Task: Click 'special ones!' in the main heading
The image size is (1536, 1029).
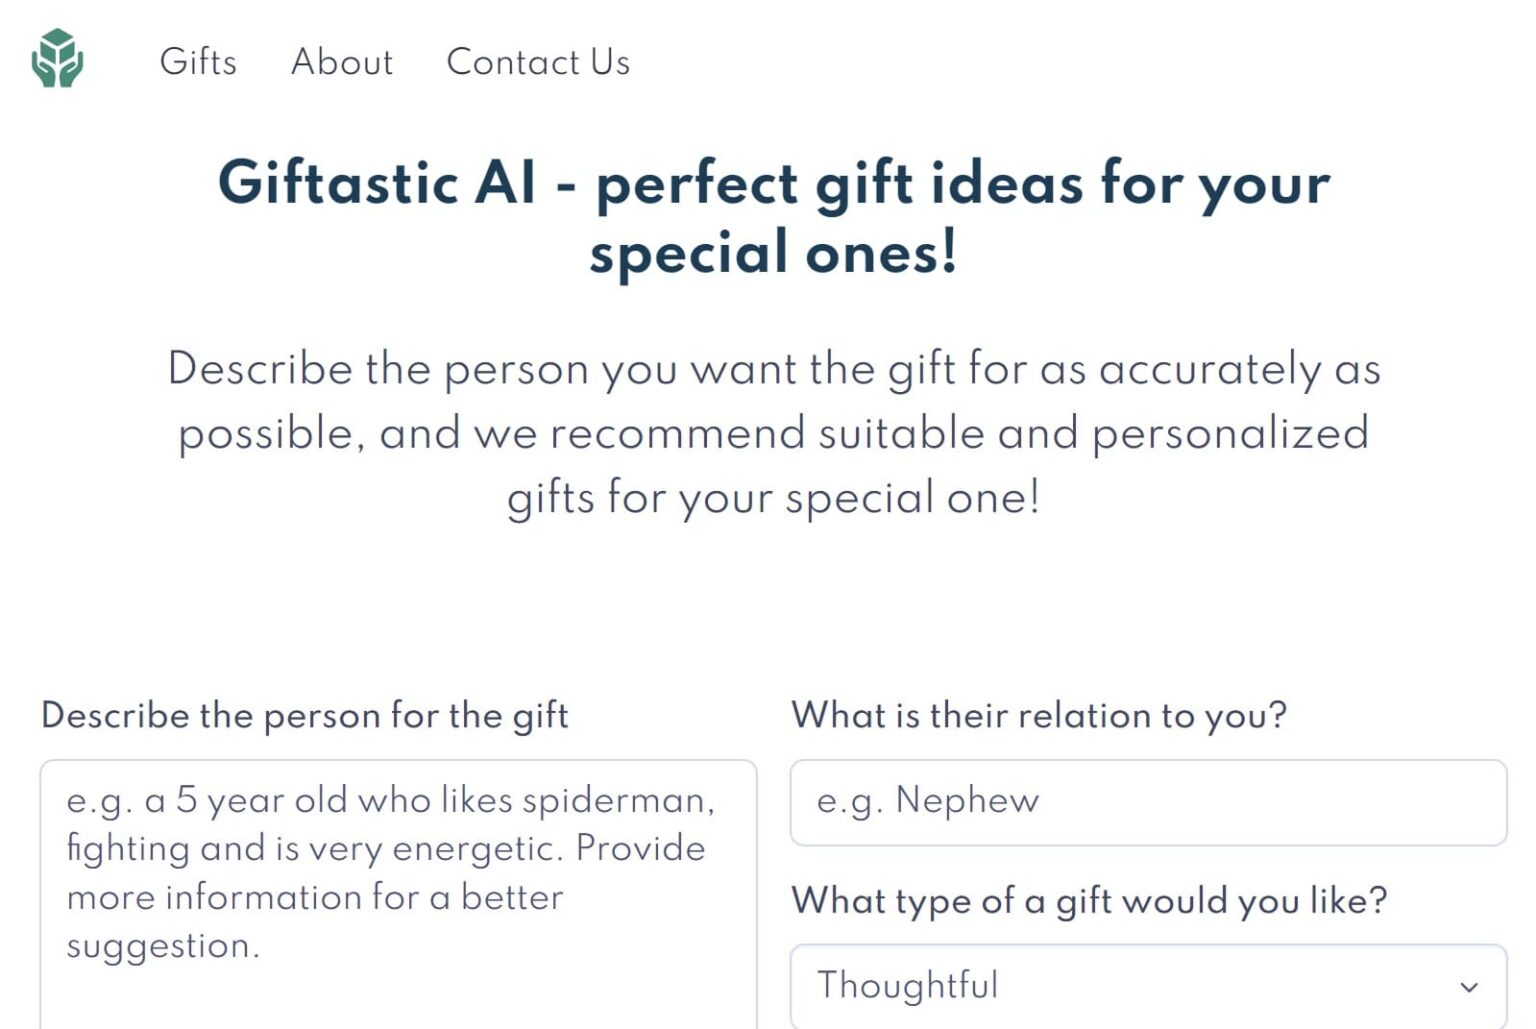Action: [x=773, y=252]
